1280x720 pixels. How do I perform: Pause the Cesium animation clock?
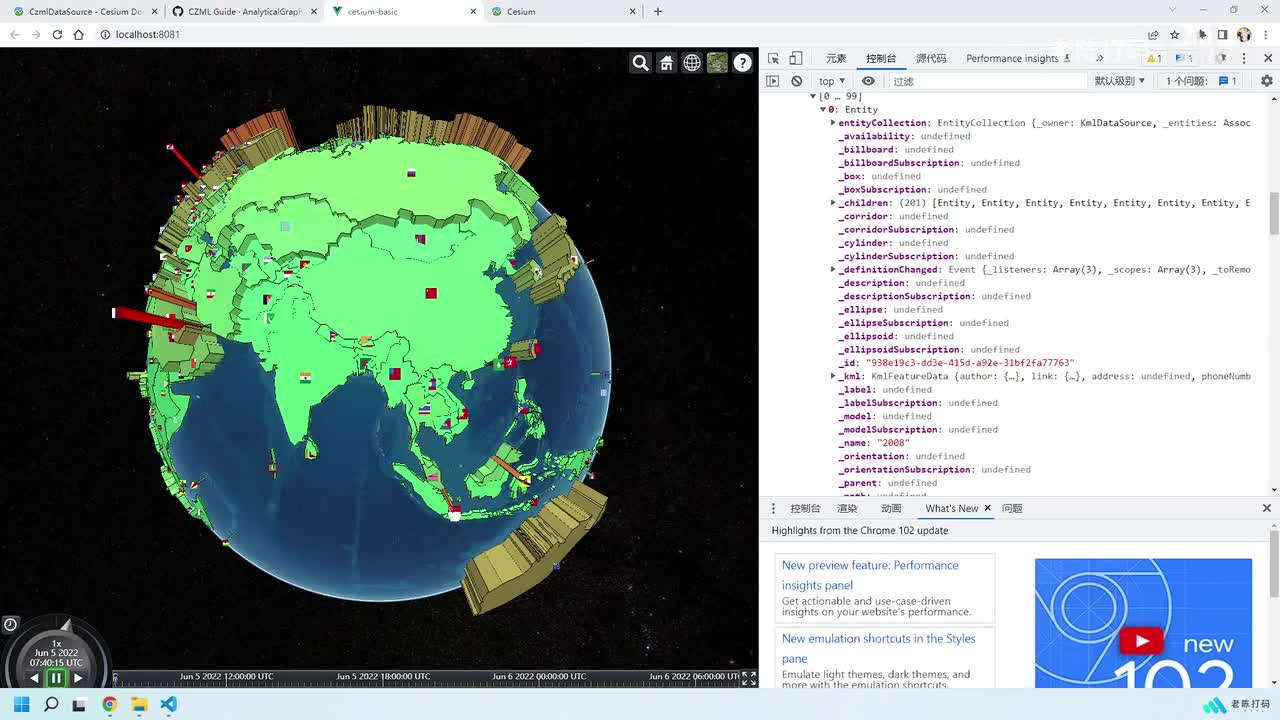[56, 678]
